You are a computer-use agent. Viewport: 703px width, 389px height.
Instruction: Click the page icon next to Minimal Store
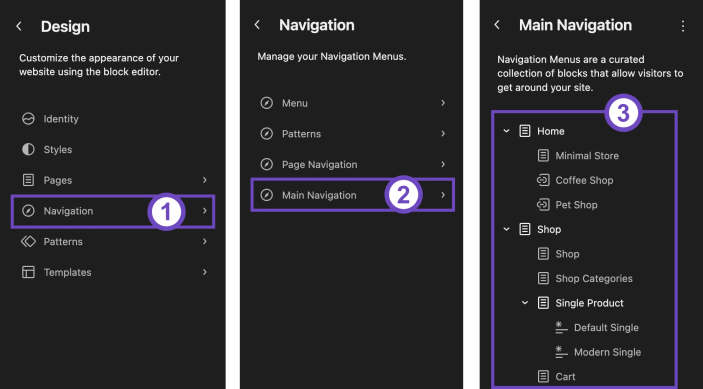(x=543, y=156)
